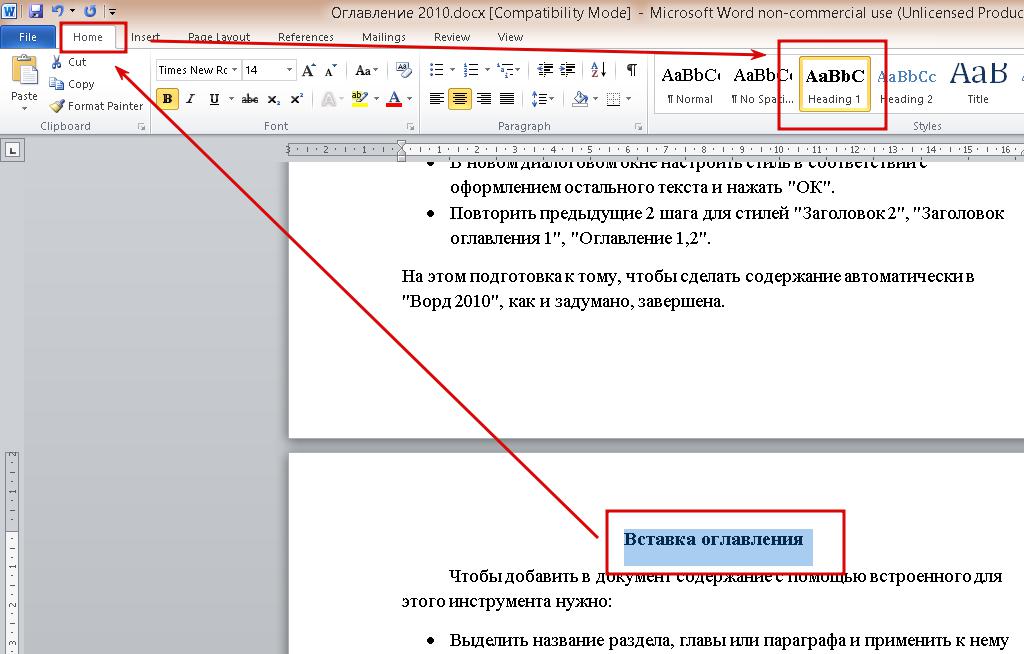Click the Format Painter brush icon
Viewport: 1024px width, 654px height.
pyautogui.click(x=58, y=106)
